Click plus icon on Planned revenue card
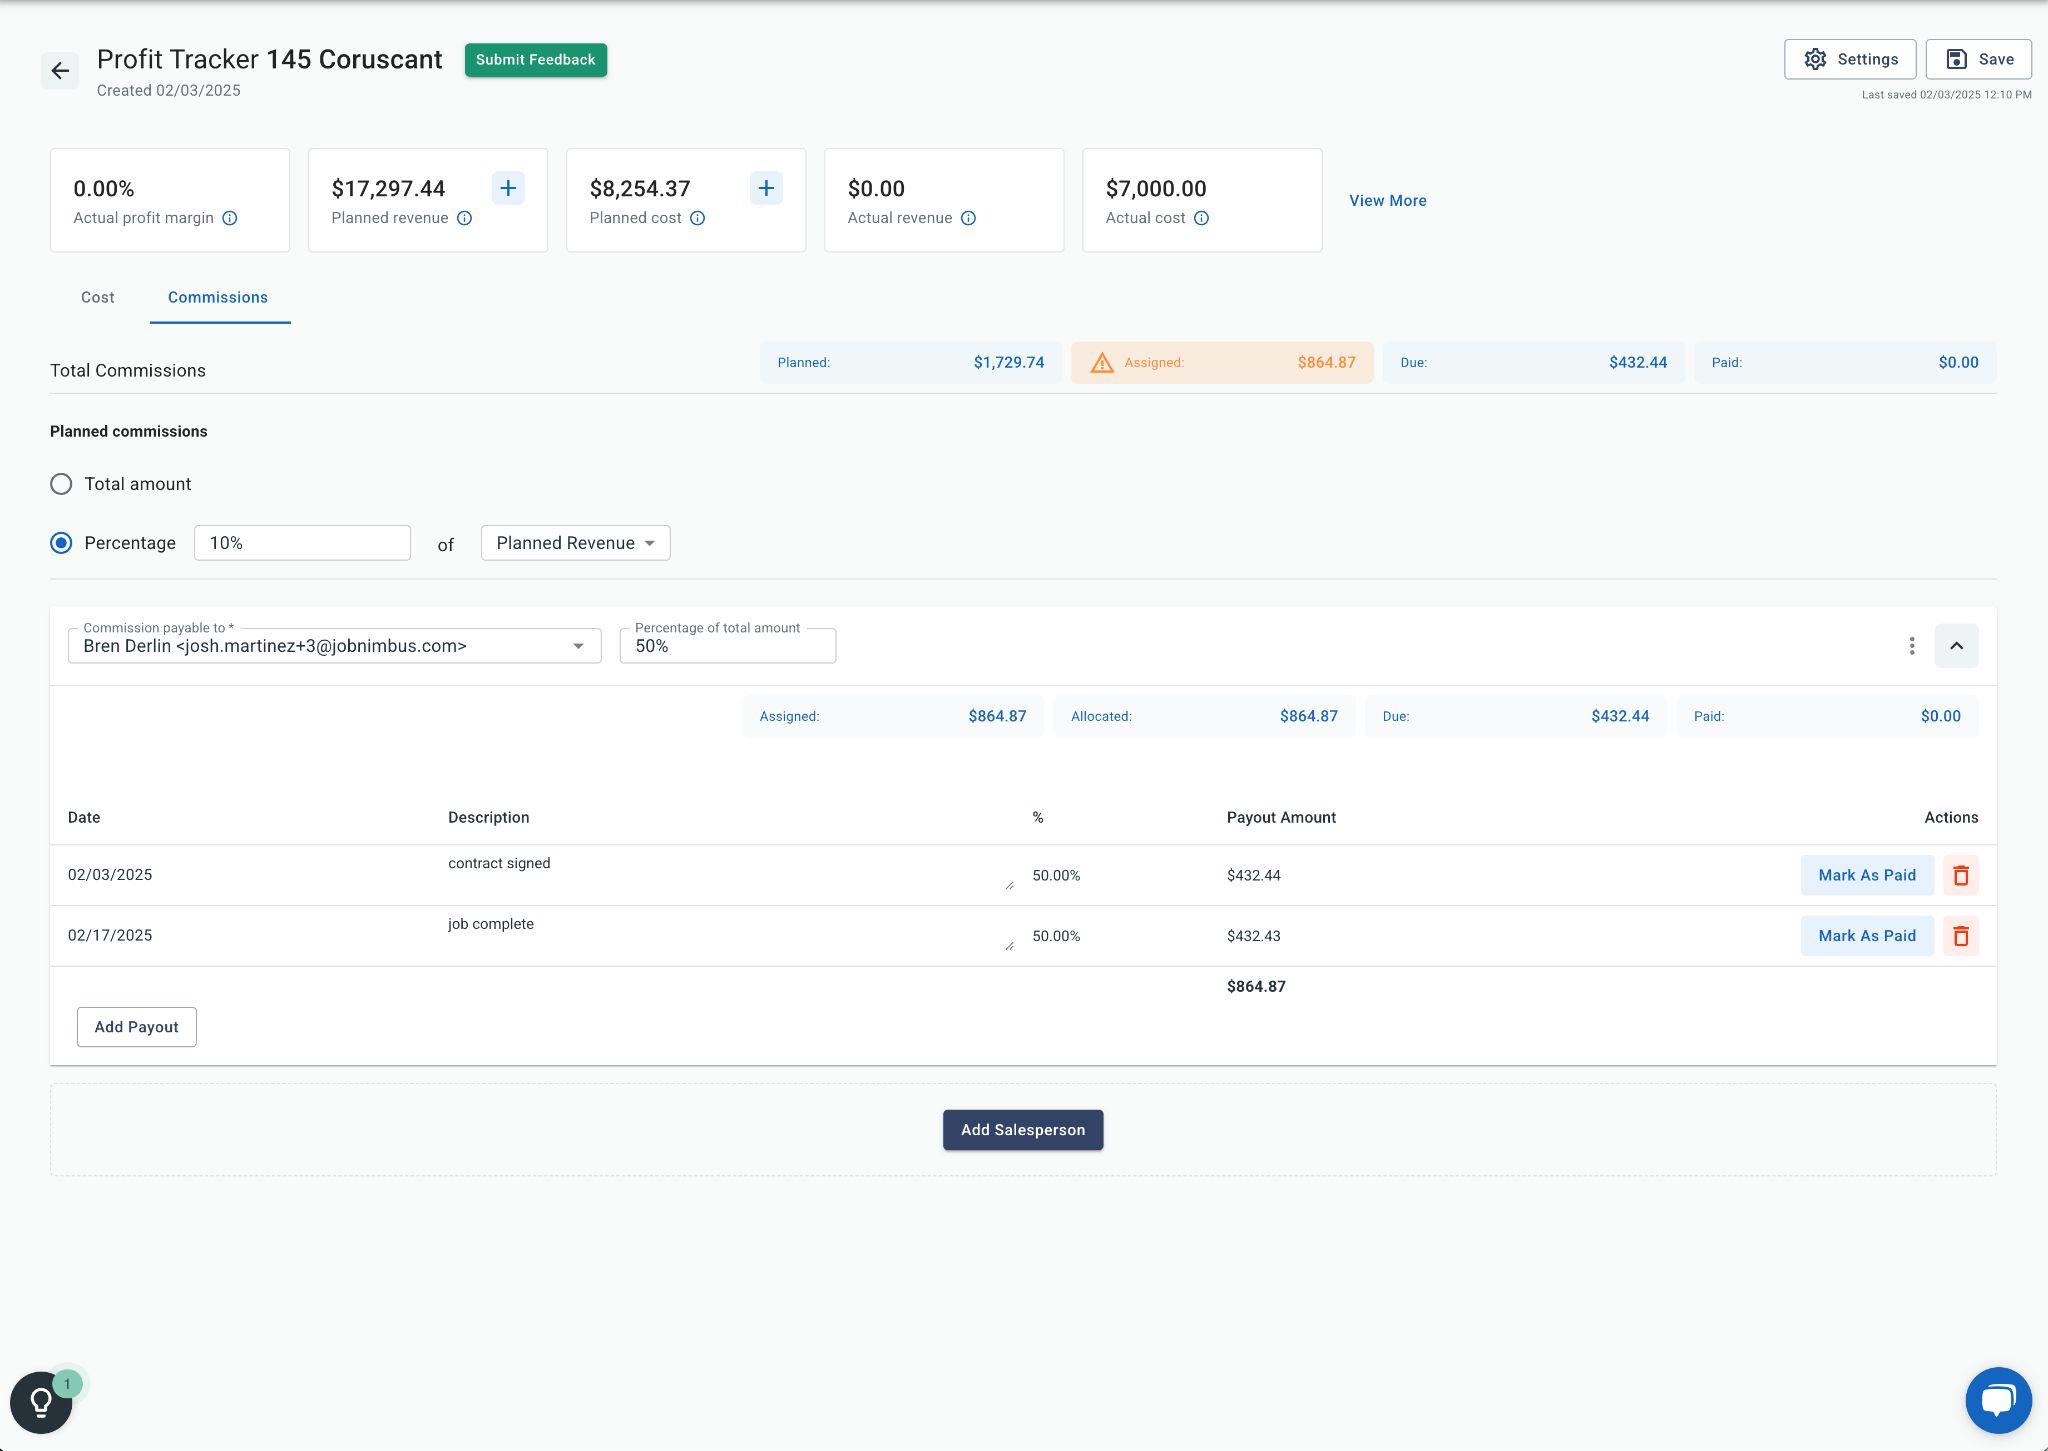Image resolution: width=2048 pixels, height=1451 pixels. coord(508,188)
